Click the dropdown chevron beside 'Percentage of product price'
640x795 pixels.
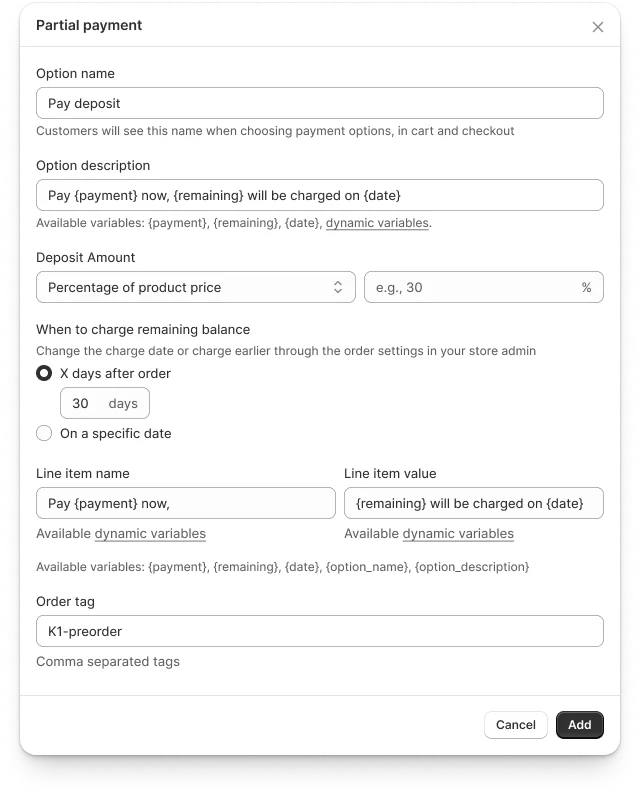(338, 287)
